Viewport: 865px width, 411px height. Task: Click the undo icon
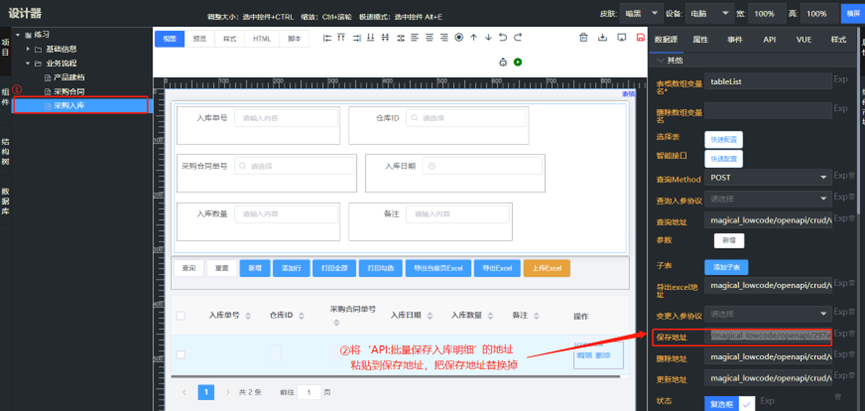(x=503, y=38)
